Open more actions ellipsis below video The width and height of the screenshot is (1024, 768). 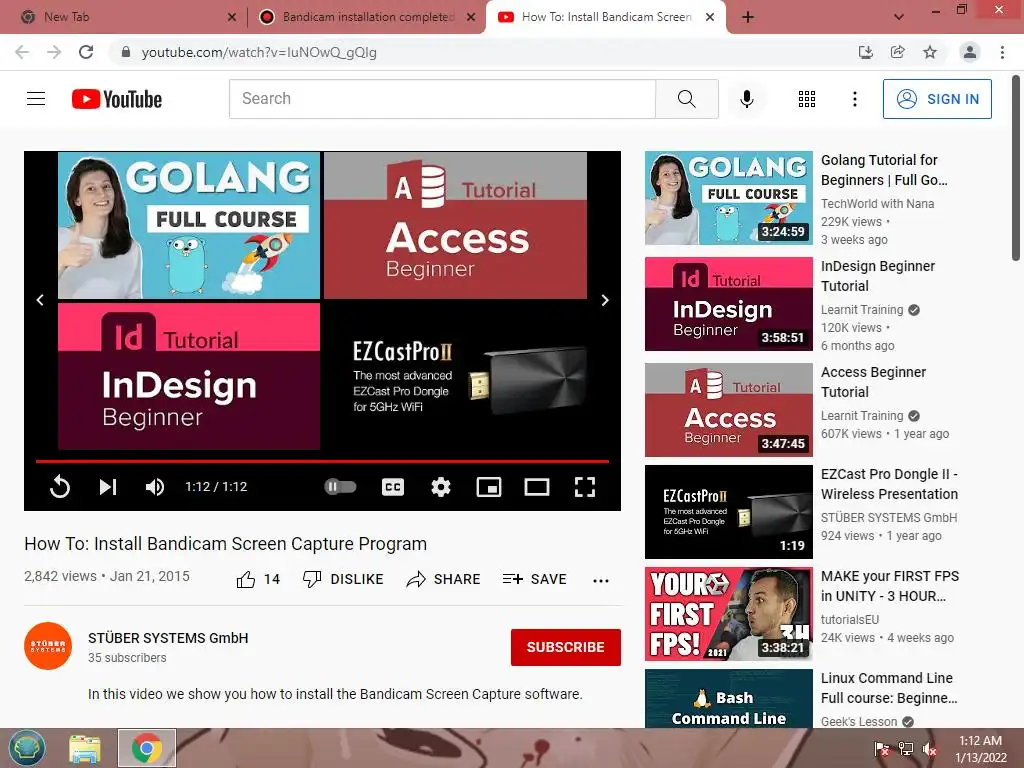601,580
